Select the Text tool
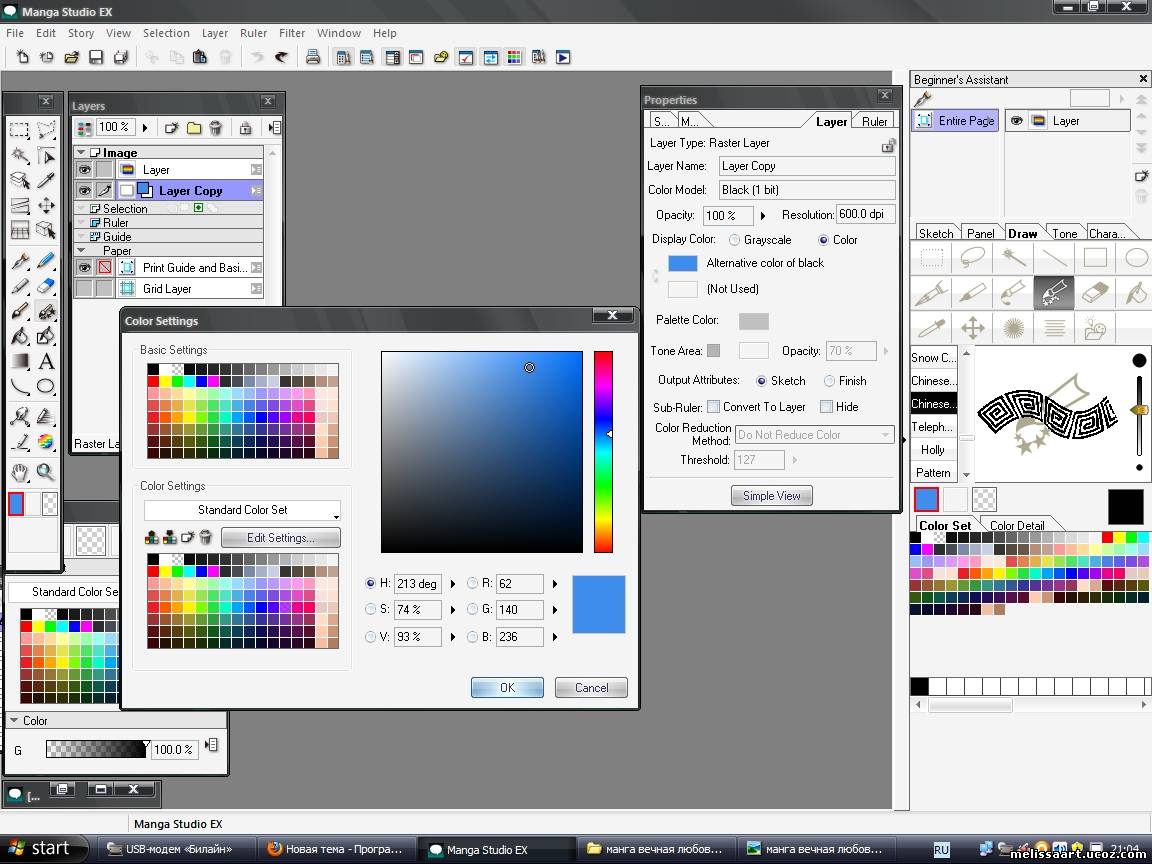 [46, 361]
